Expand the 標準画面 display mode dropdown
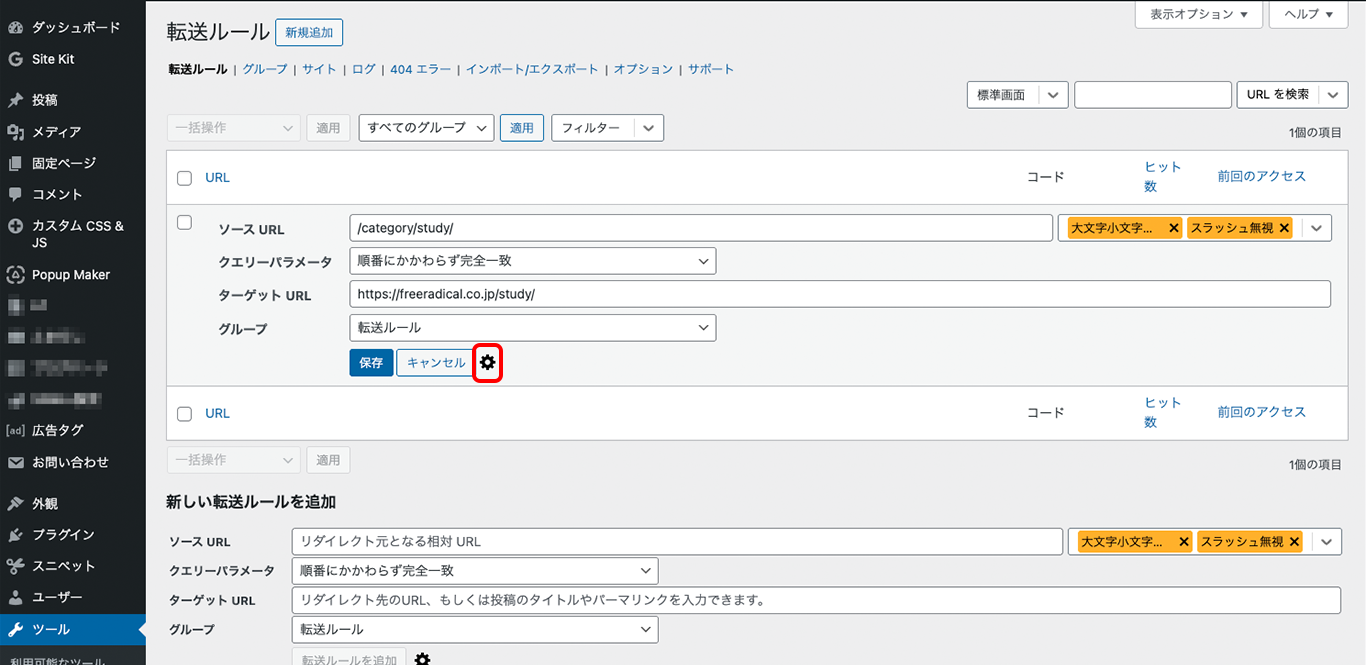The image size is (1366, 665). click(1017, 95)
